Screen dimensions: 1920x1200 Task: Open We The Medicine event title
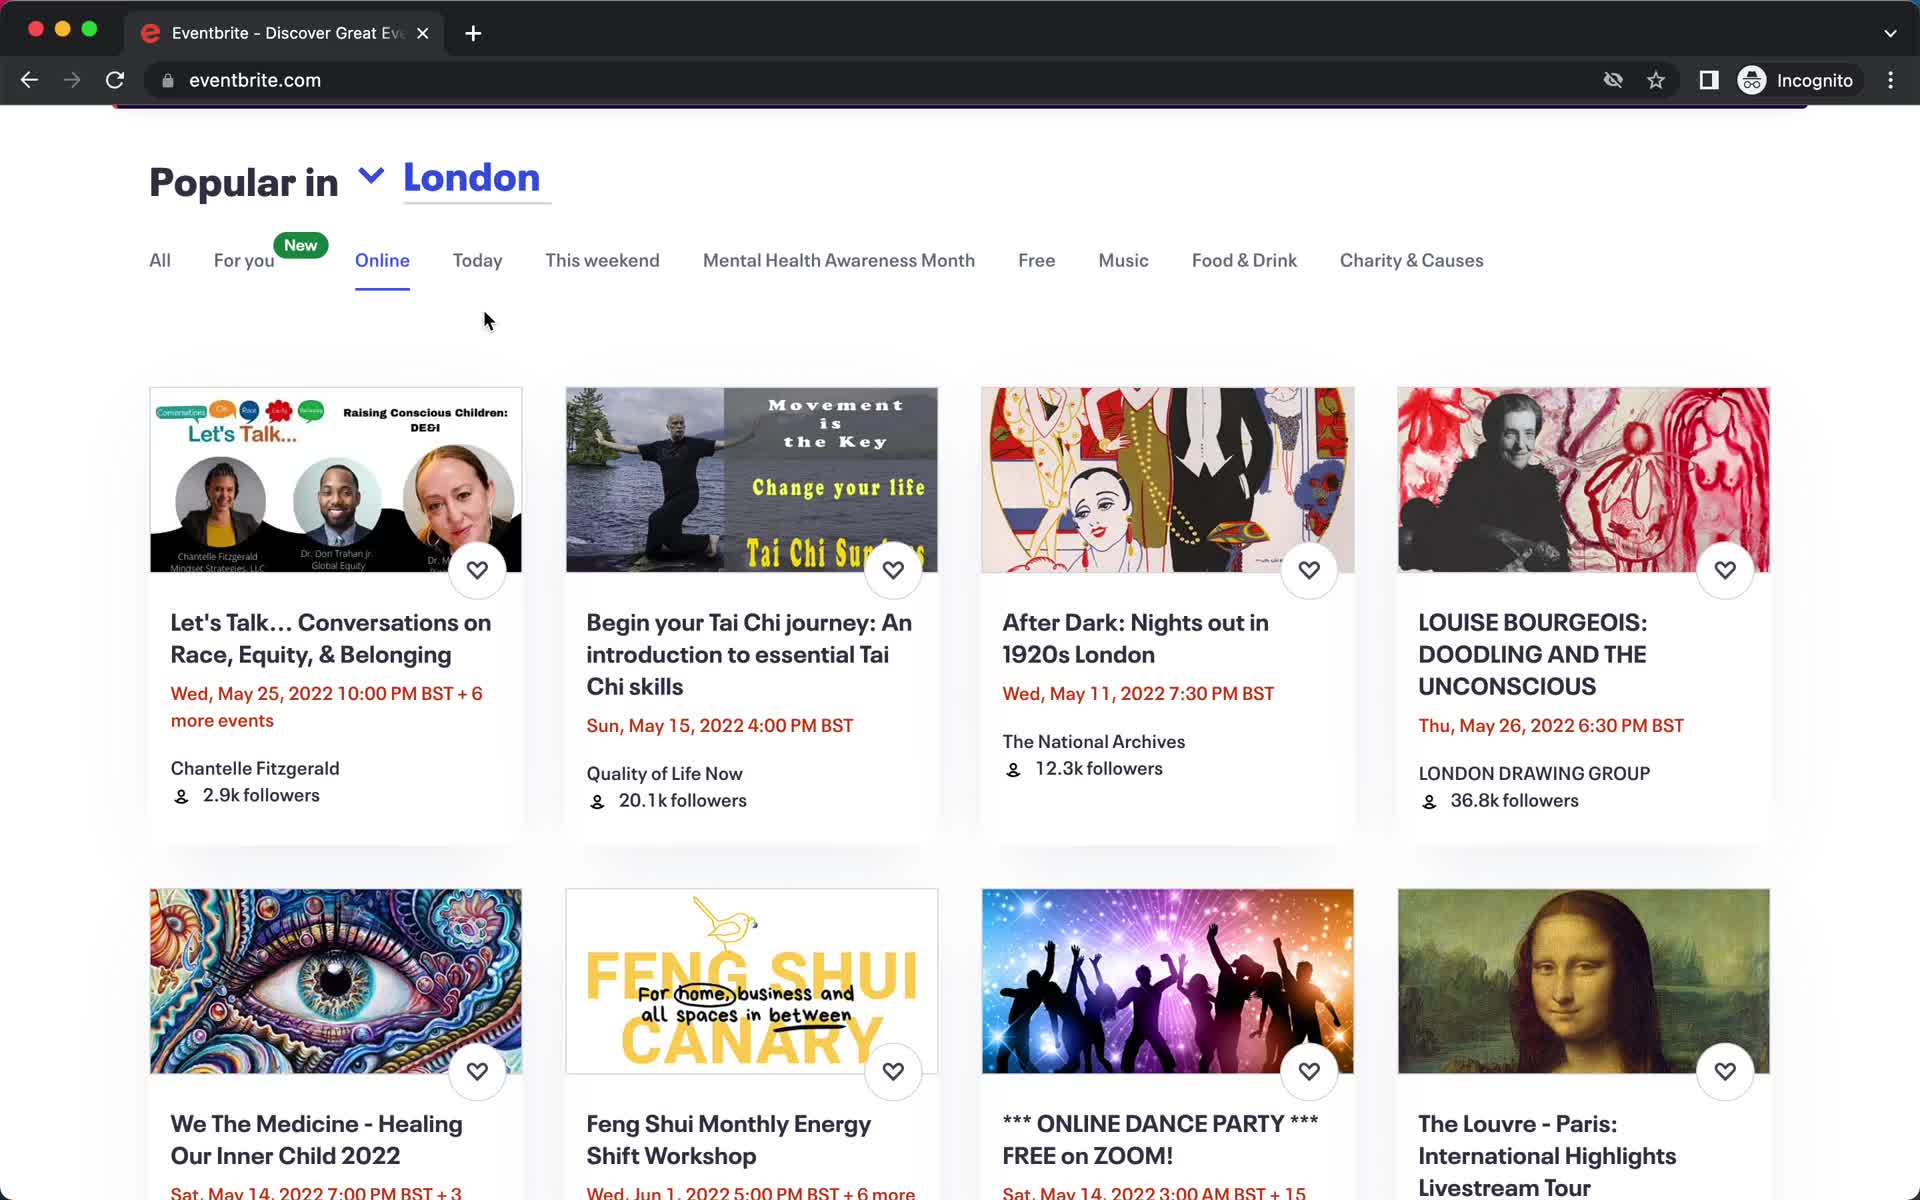[x=316, y=1139]
